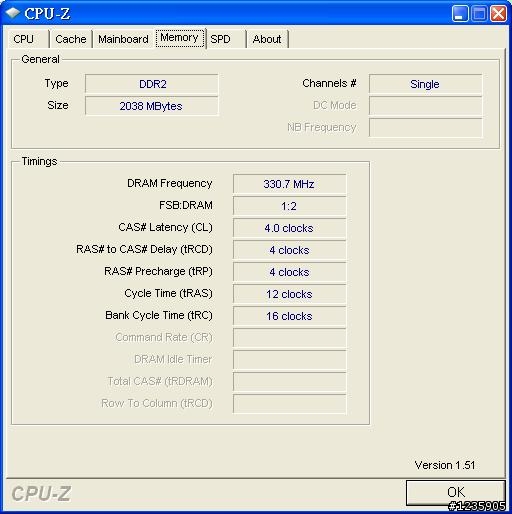This screenshot has height=514, width=512.
Task: Click the empty DC Mode field
Action: 425,106
